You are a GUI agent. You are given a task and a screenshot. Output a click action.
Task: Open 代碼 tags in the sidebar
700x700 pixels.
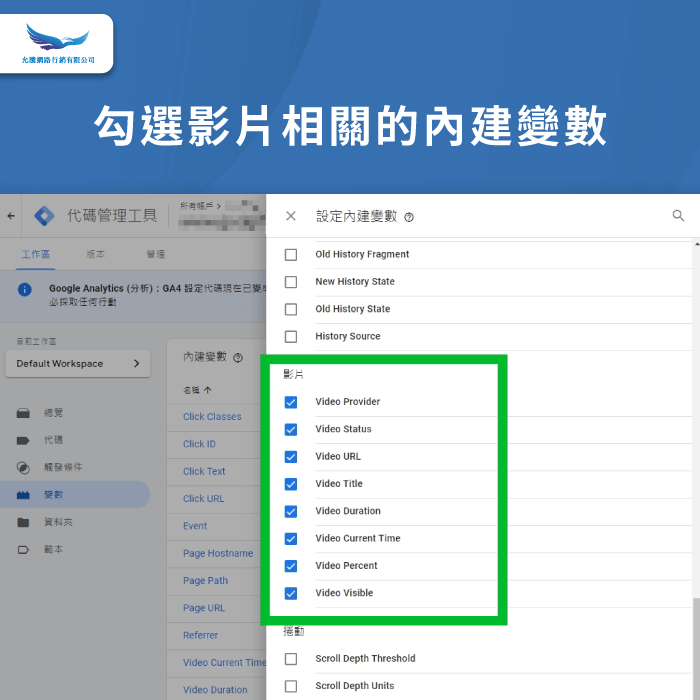pos(53,440)
